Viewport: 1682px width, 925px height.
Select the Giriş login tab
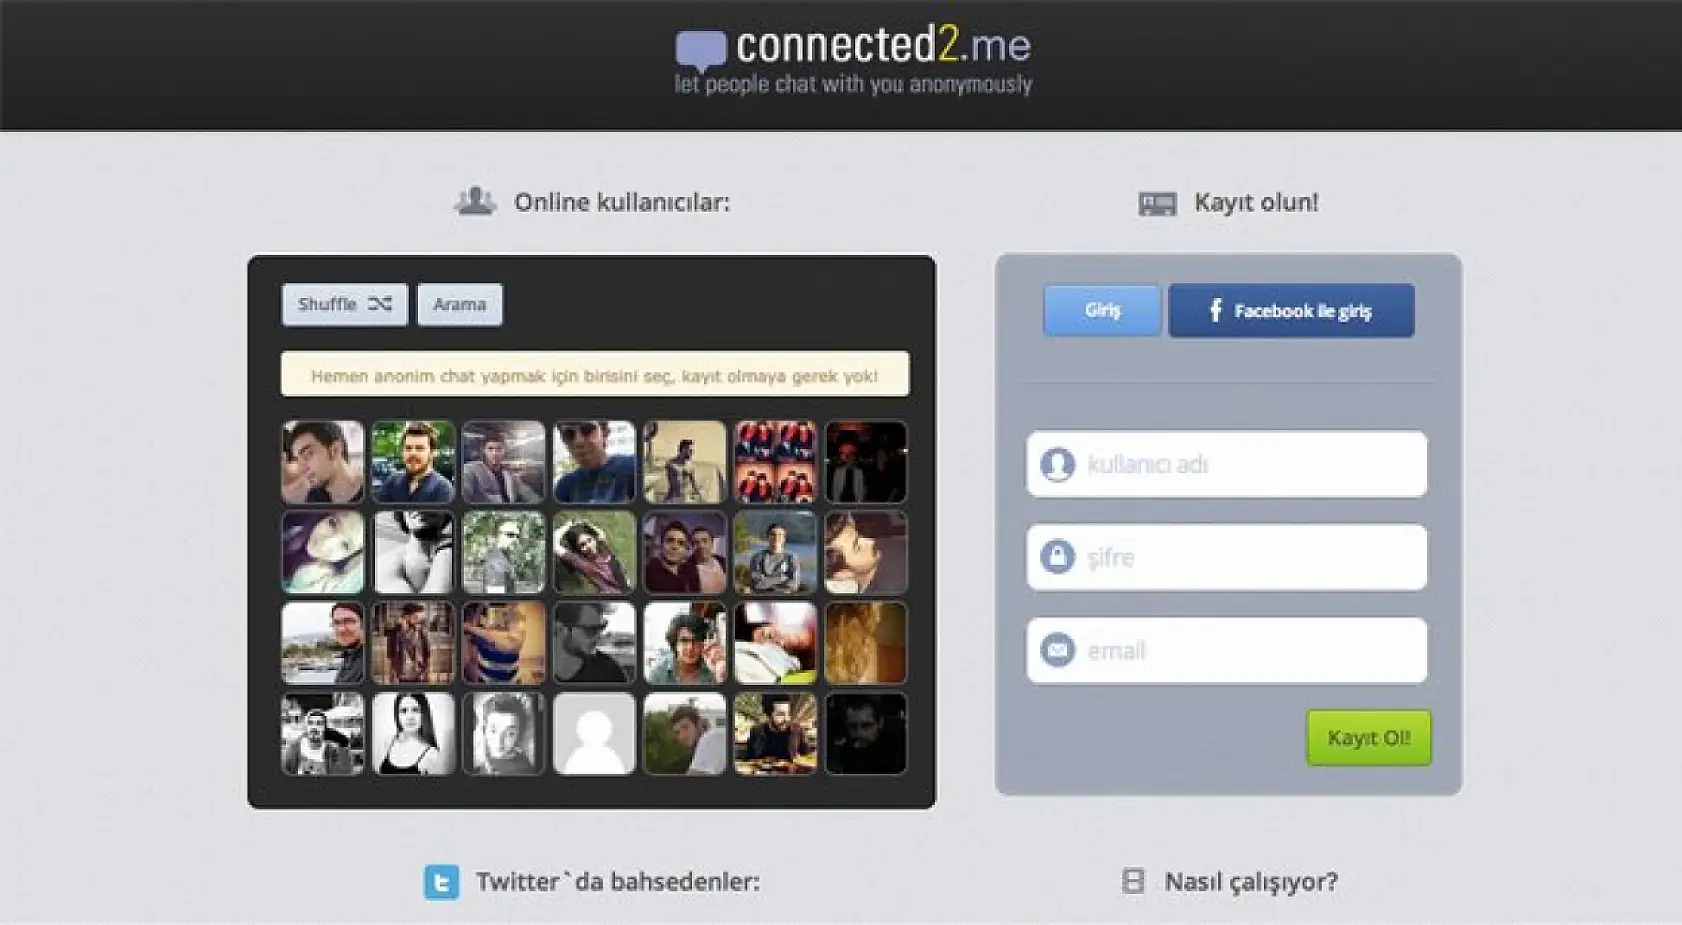(x=1102, y=310)
